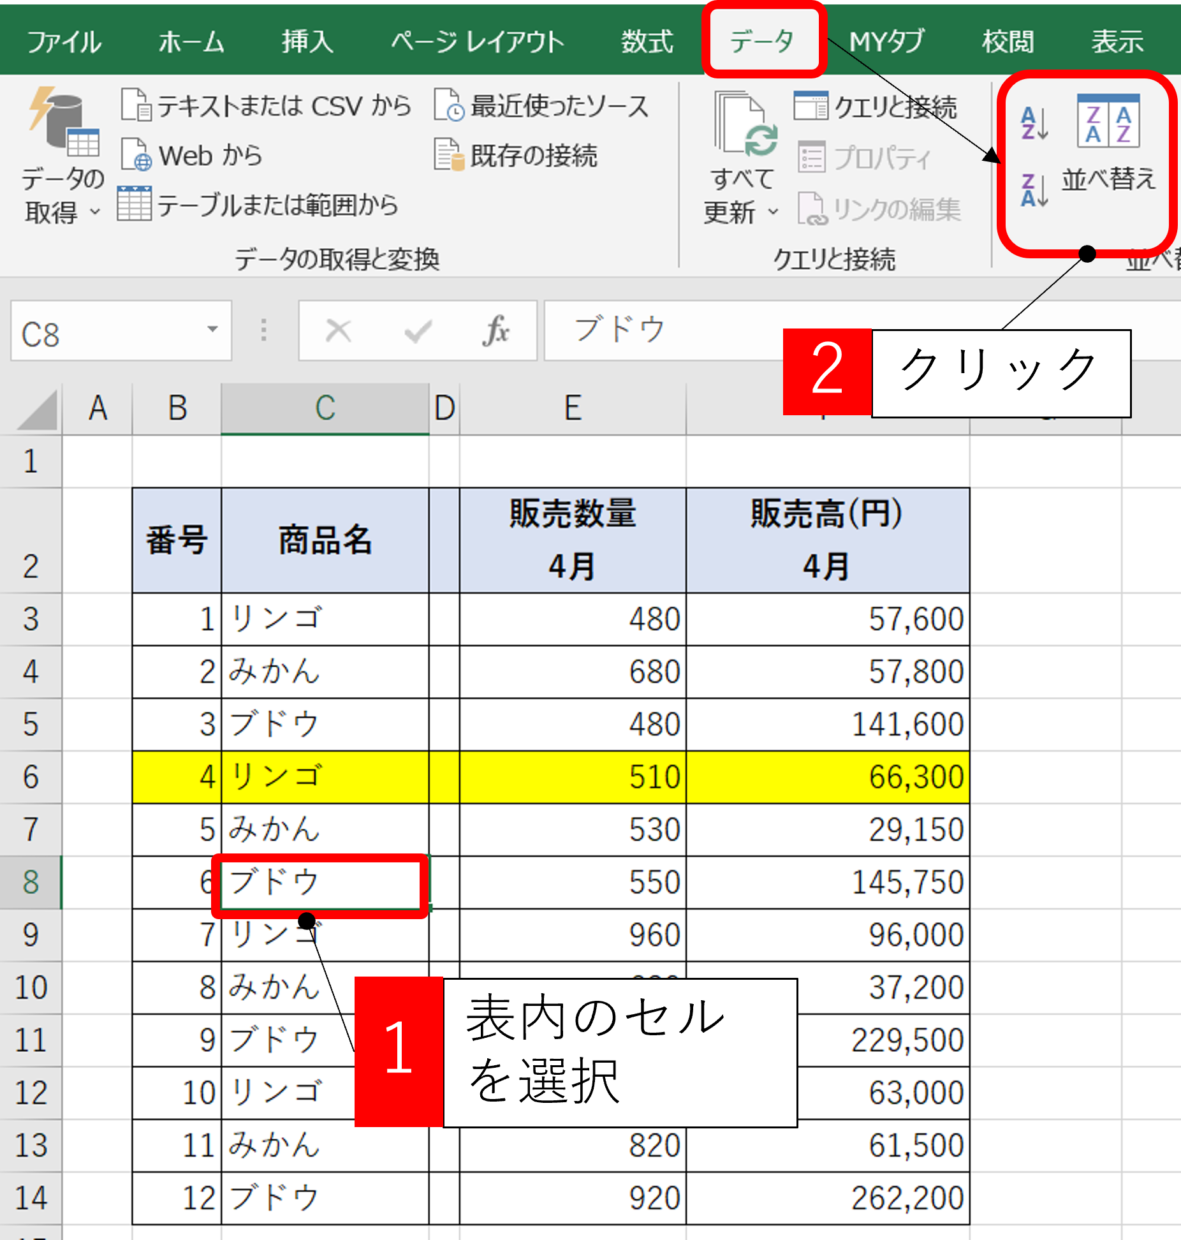Expand the データの取得 dropdown arrow
This screenshot has height=1240, width=1181.
click(95, 213)
